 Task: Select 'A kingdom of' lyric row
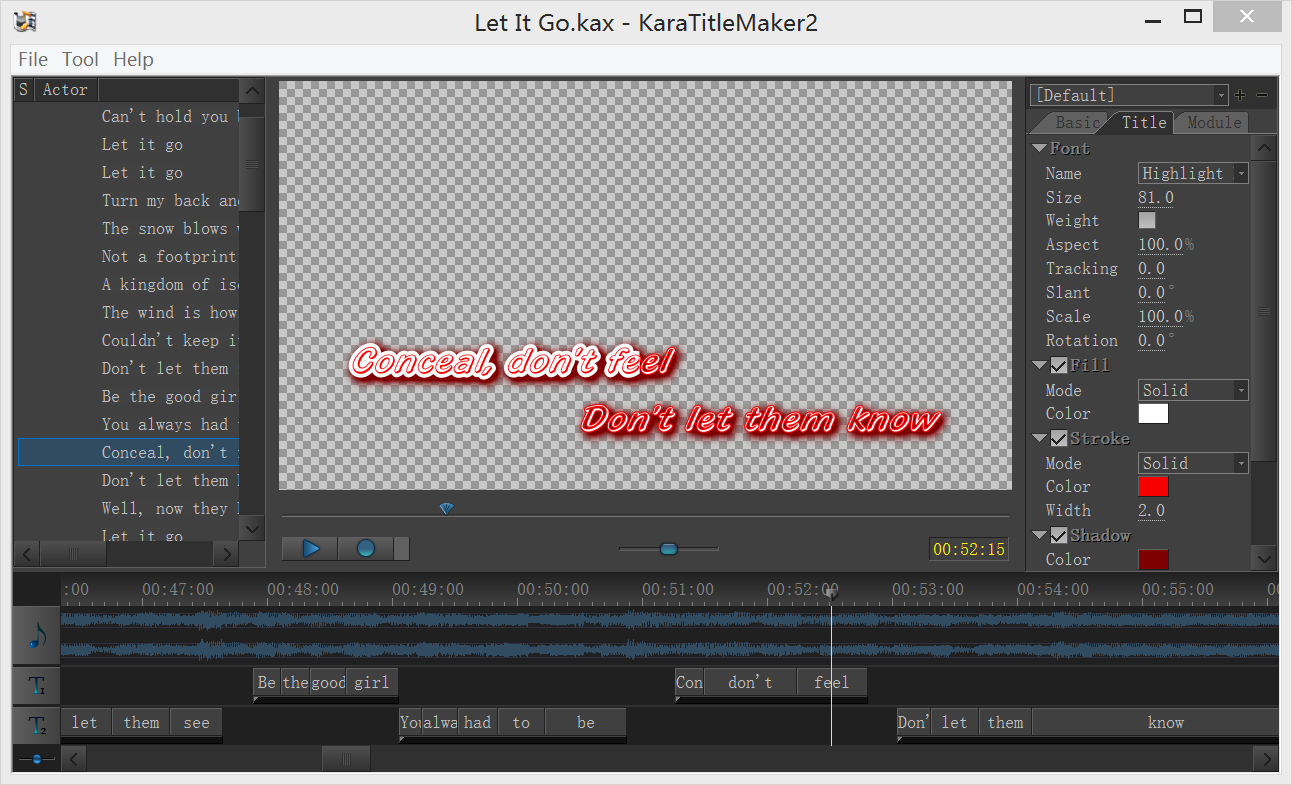pyautogui.click(x=128, y=284)
